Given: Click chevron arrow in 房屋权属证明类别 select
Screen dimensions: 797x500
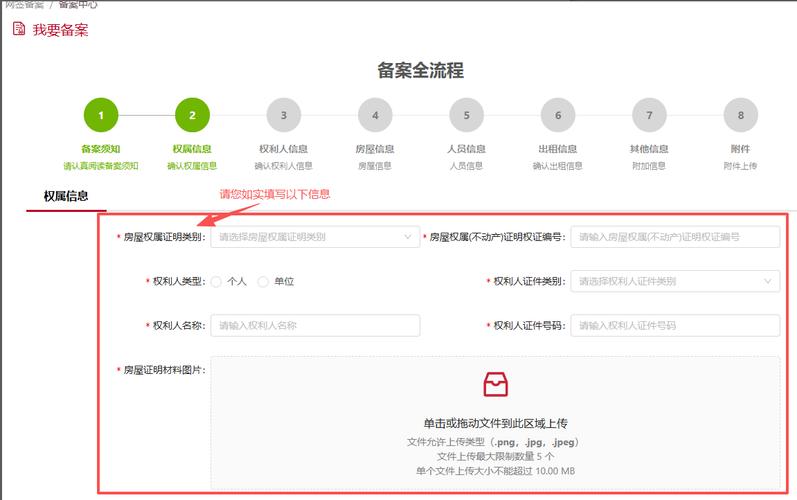Looking at the screenshot, I should 408,237.
